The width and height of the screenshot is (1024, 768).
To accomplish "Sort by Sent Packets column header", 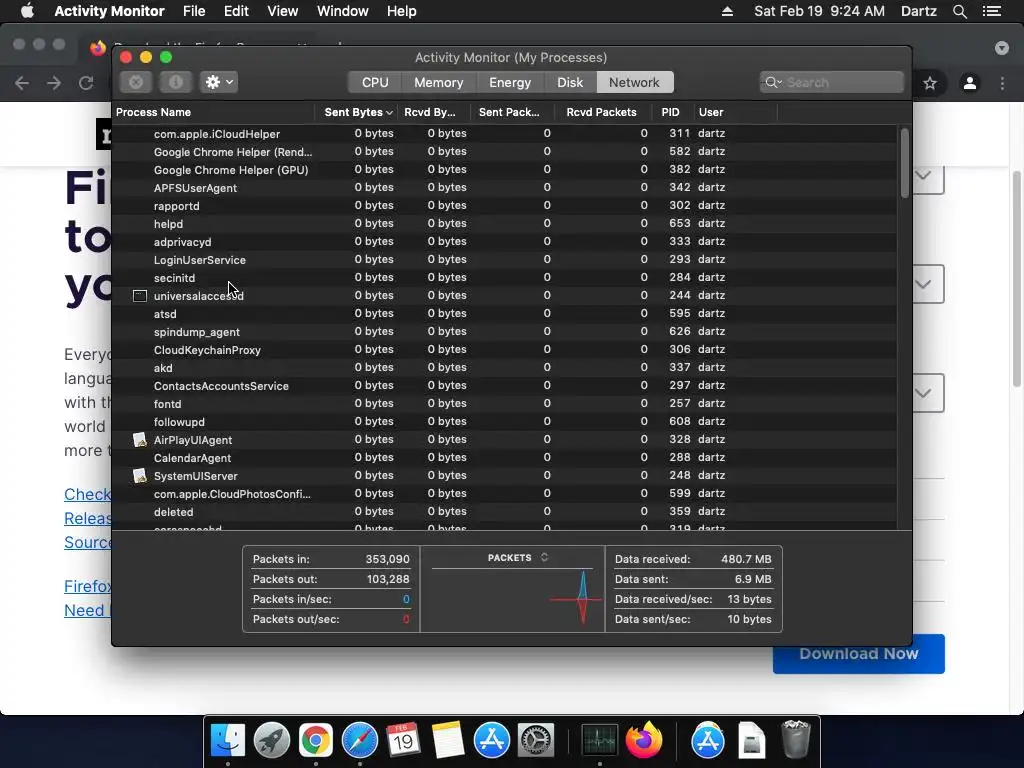I will [x=512, y=112].
